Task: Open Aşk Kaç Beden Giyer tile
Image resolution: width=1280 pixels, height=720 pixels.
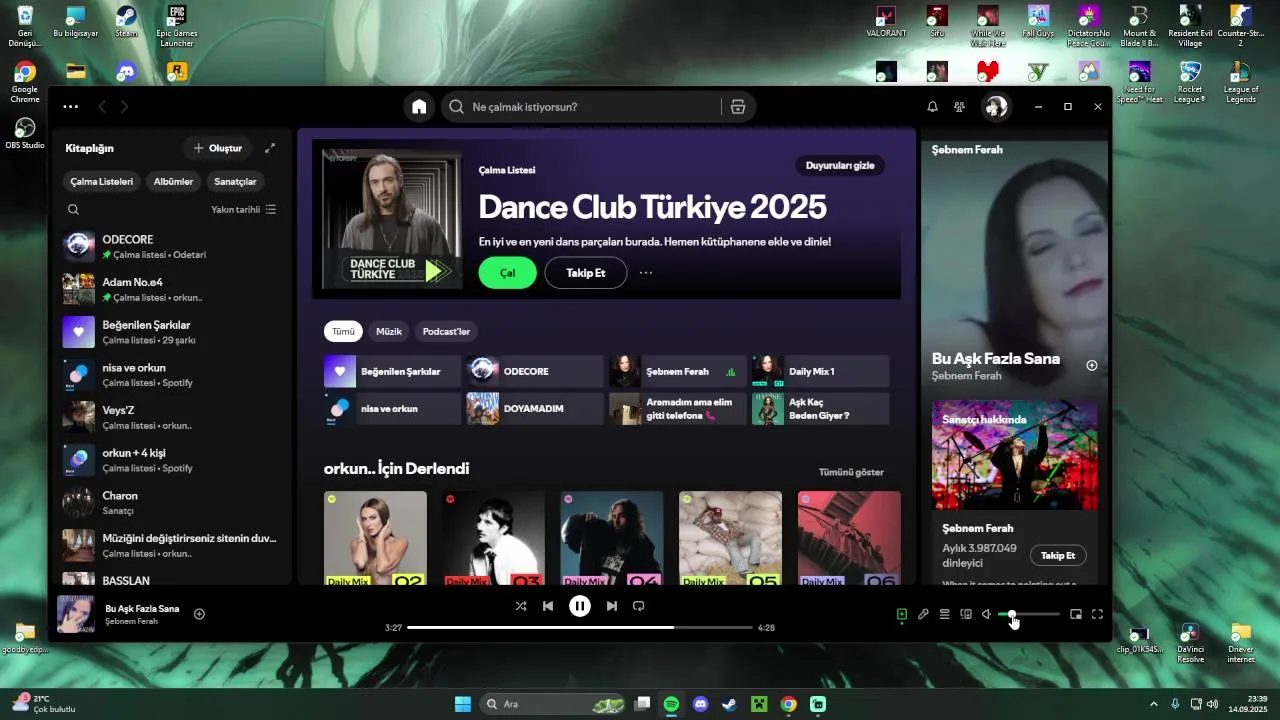Action: click(x=820, y=409)
